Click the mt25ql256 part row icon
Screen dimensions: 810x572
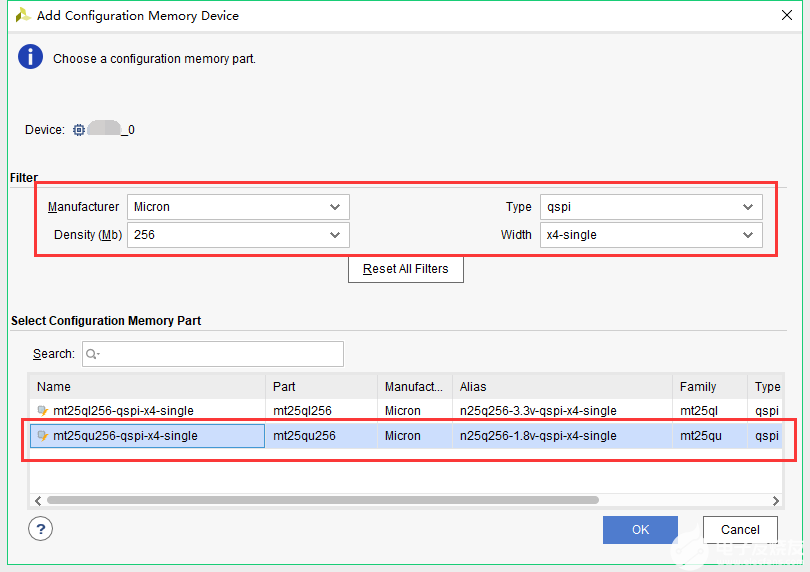click(43, 411)
